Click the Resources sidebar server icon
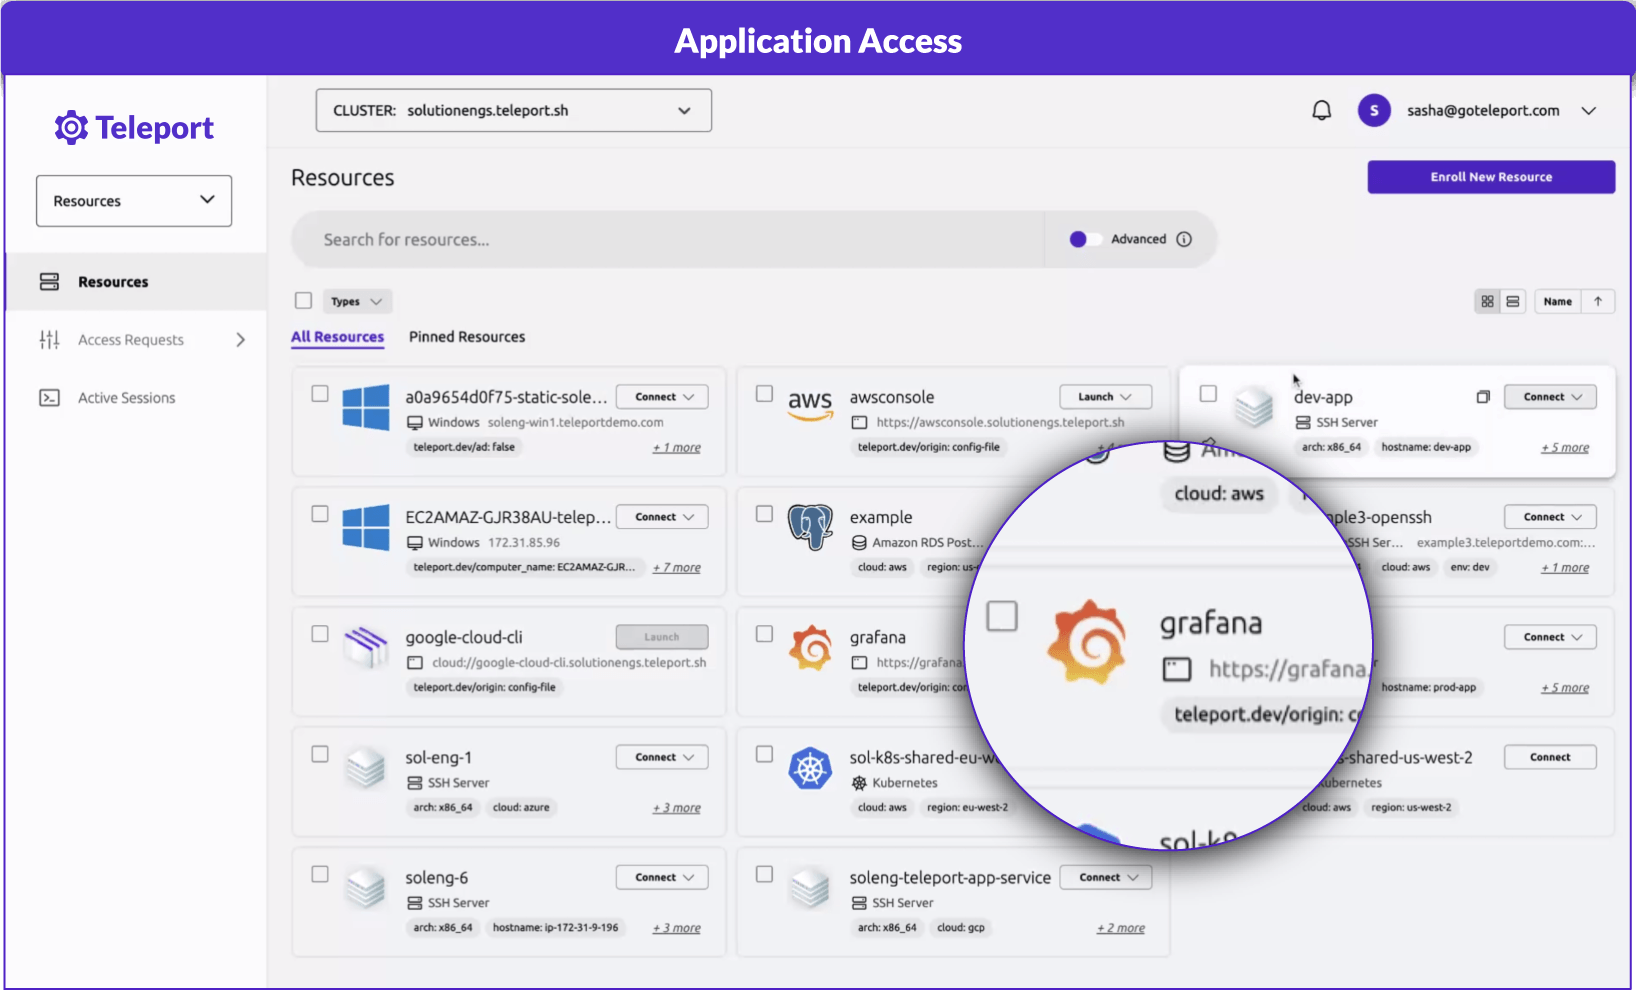Screen dimensions: 1636x990 pyautogui.click(x=49, y=282)
